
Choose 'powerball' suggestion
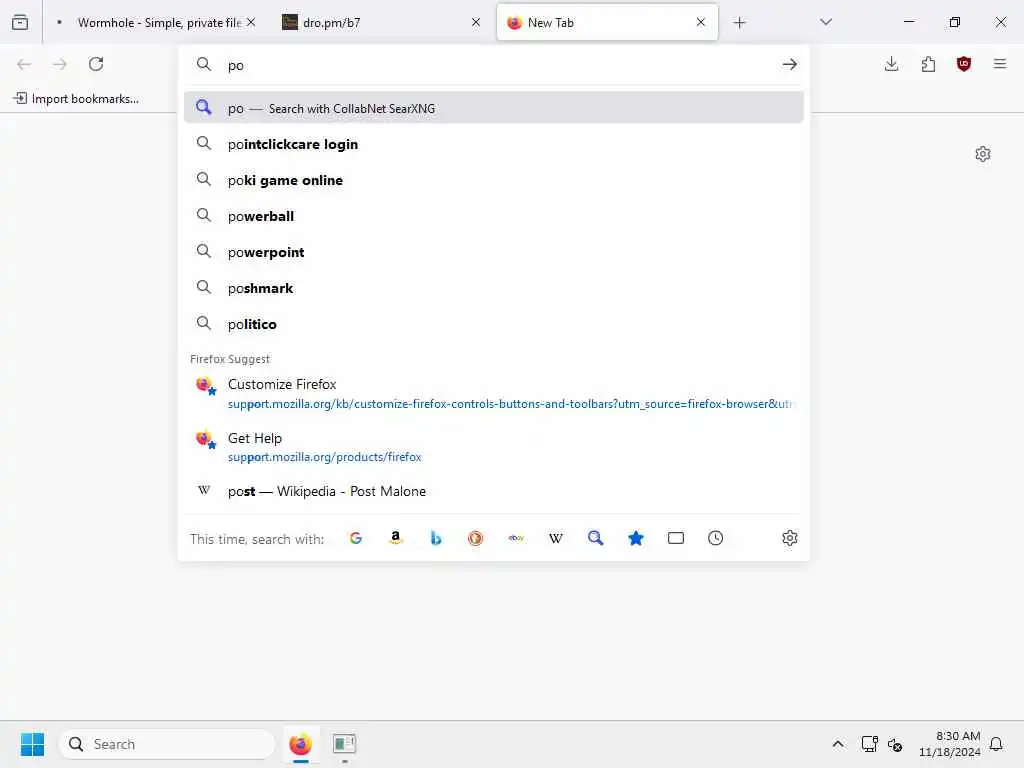494,216
